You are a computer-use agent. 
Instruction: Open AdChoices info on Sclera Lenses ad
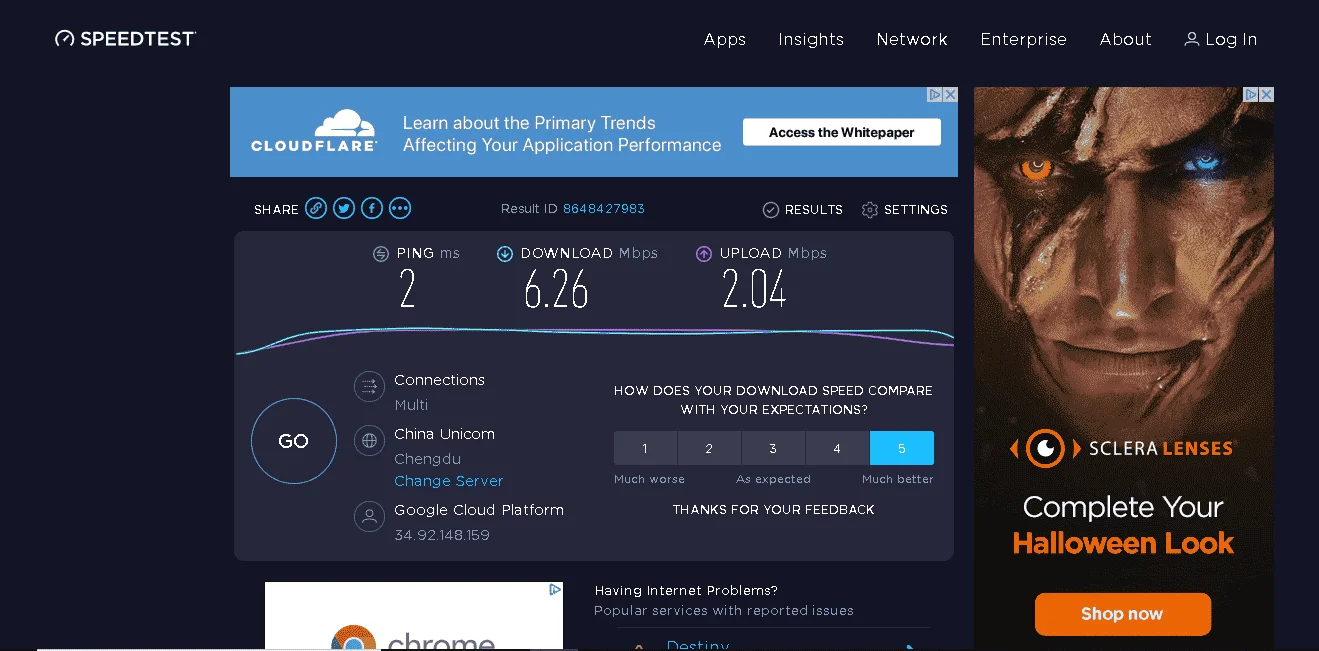[x=1251, y=95]
